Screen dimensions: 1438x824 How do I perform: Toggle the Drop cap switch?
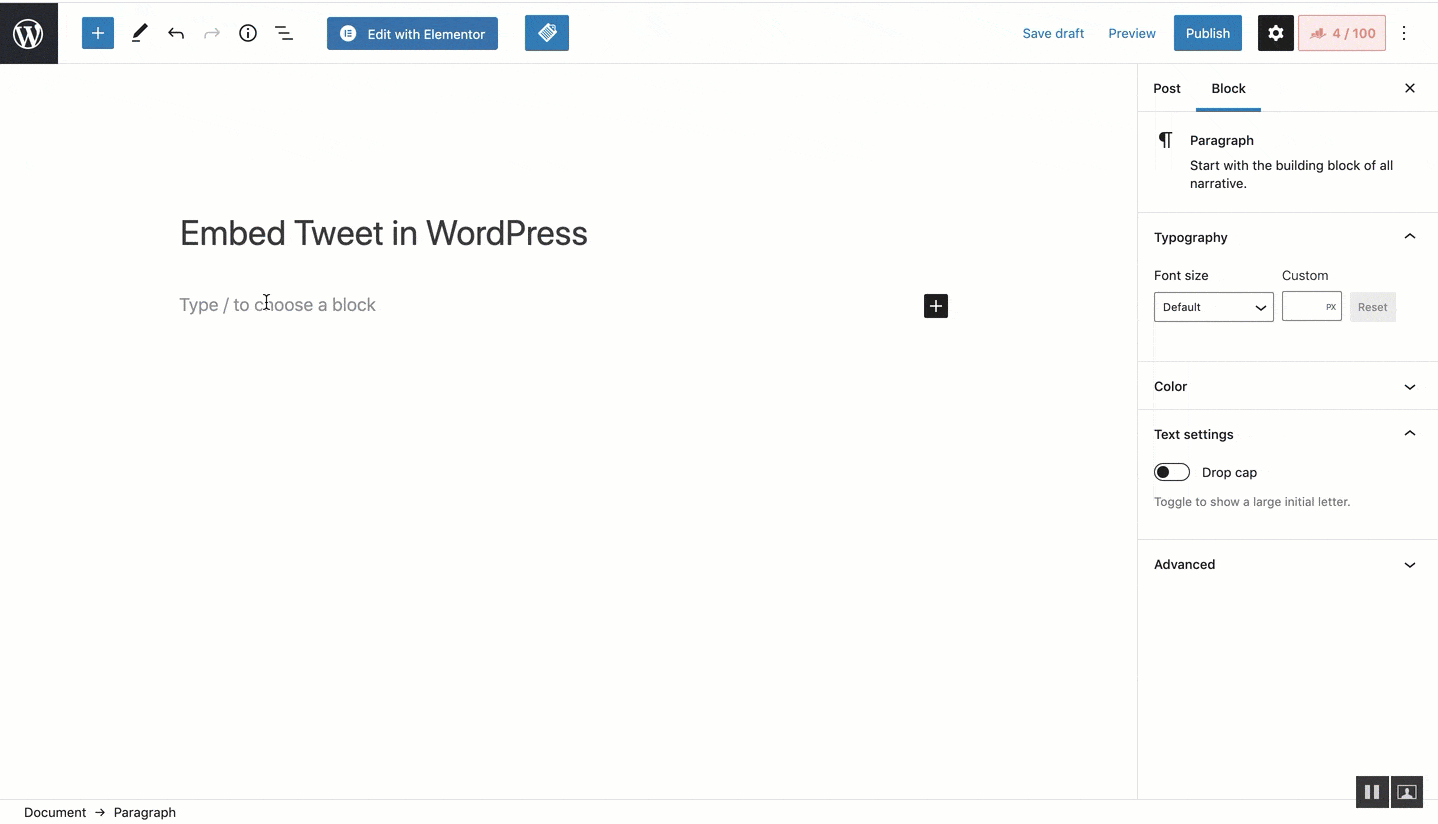(1171, 472)
